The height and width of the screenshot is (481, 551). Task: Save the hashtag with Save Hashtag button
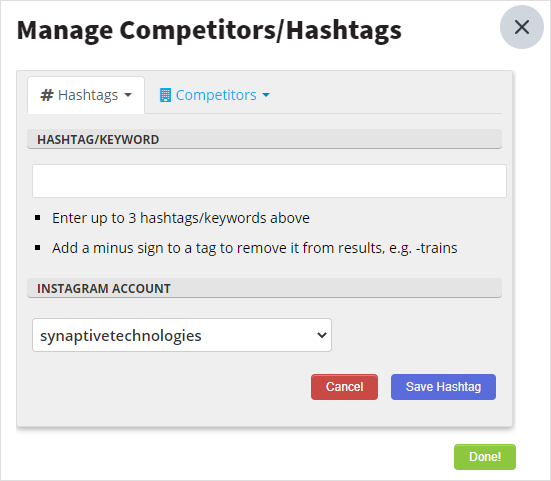pos(443,387)
